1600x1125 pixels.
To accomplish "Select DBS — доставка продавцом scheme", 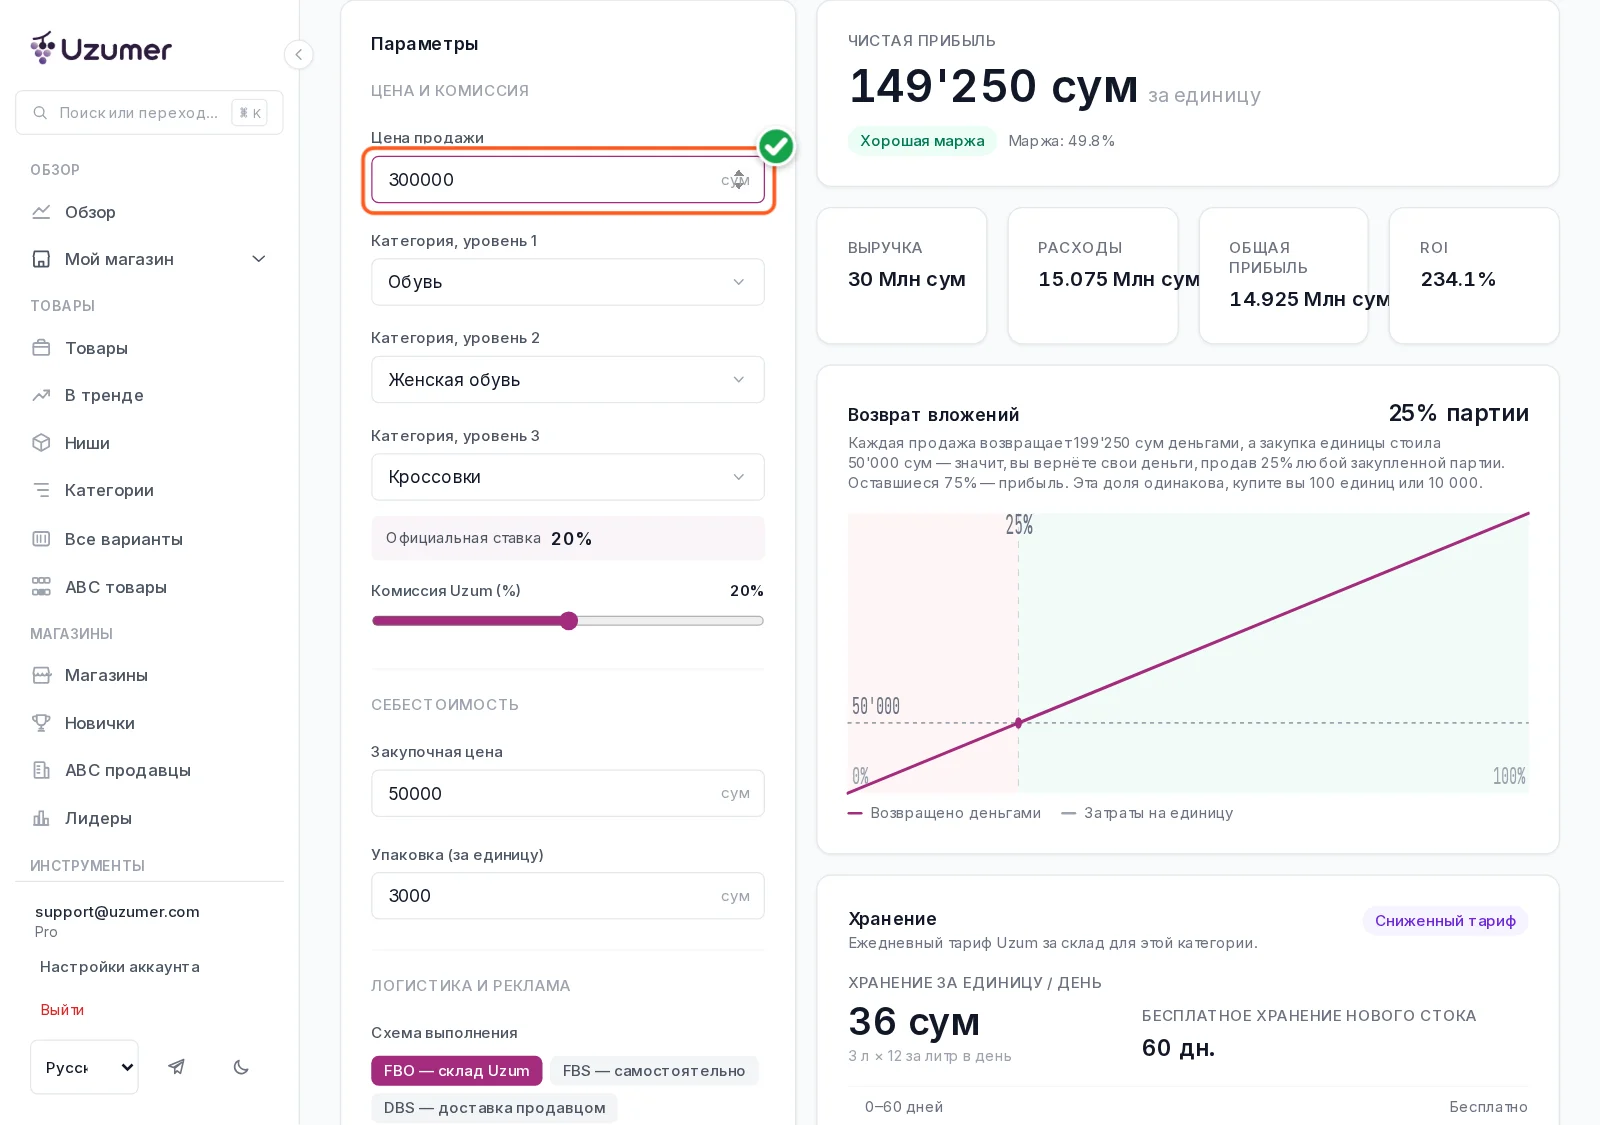I will (x=494, y=1108).
